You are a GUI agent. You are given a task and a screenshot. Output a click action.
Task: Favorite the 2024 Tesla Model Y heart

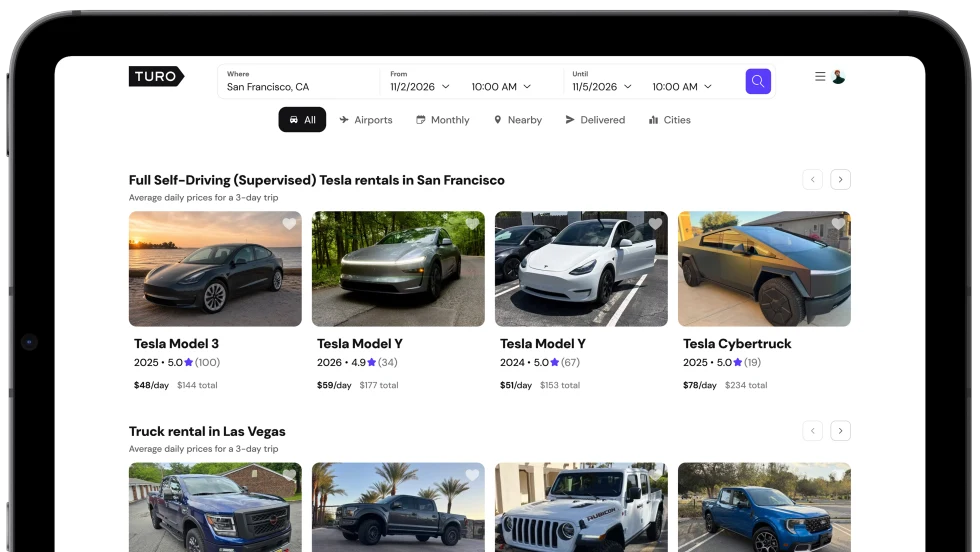click(x=655, y=224)
